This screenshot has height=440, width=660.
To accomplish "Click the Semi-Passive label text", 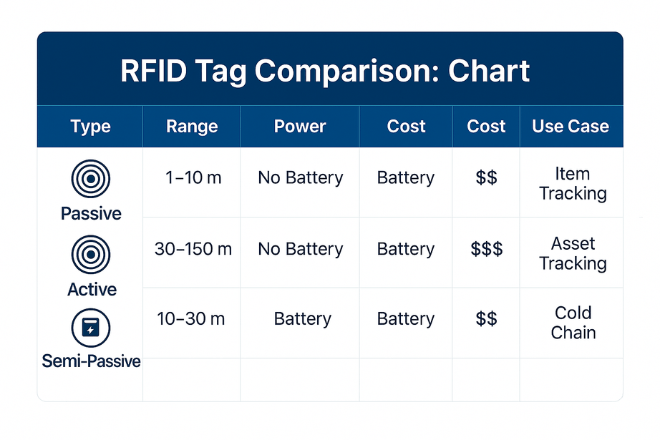I will [91, 362].
